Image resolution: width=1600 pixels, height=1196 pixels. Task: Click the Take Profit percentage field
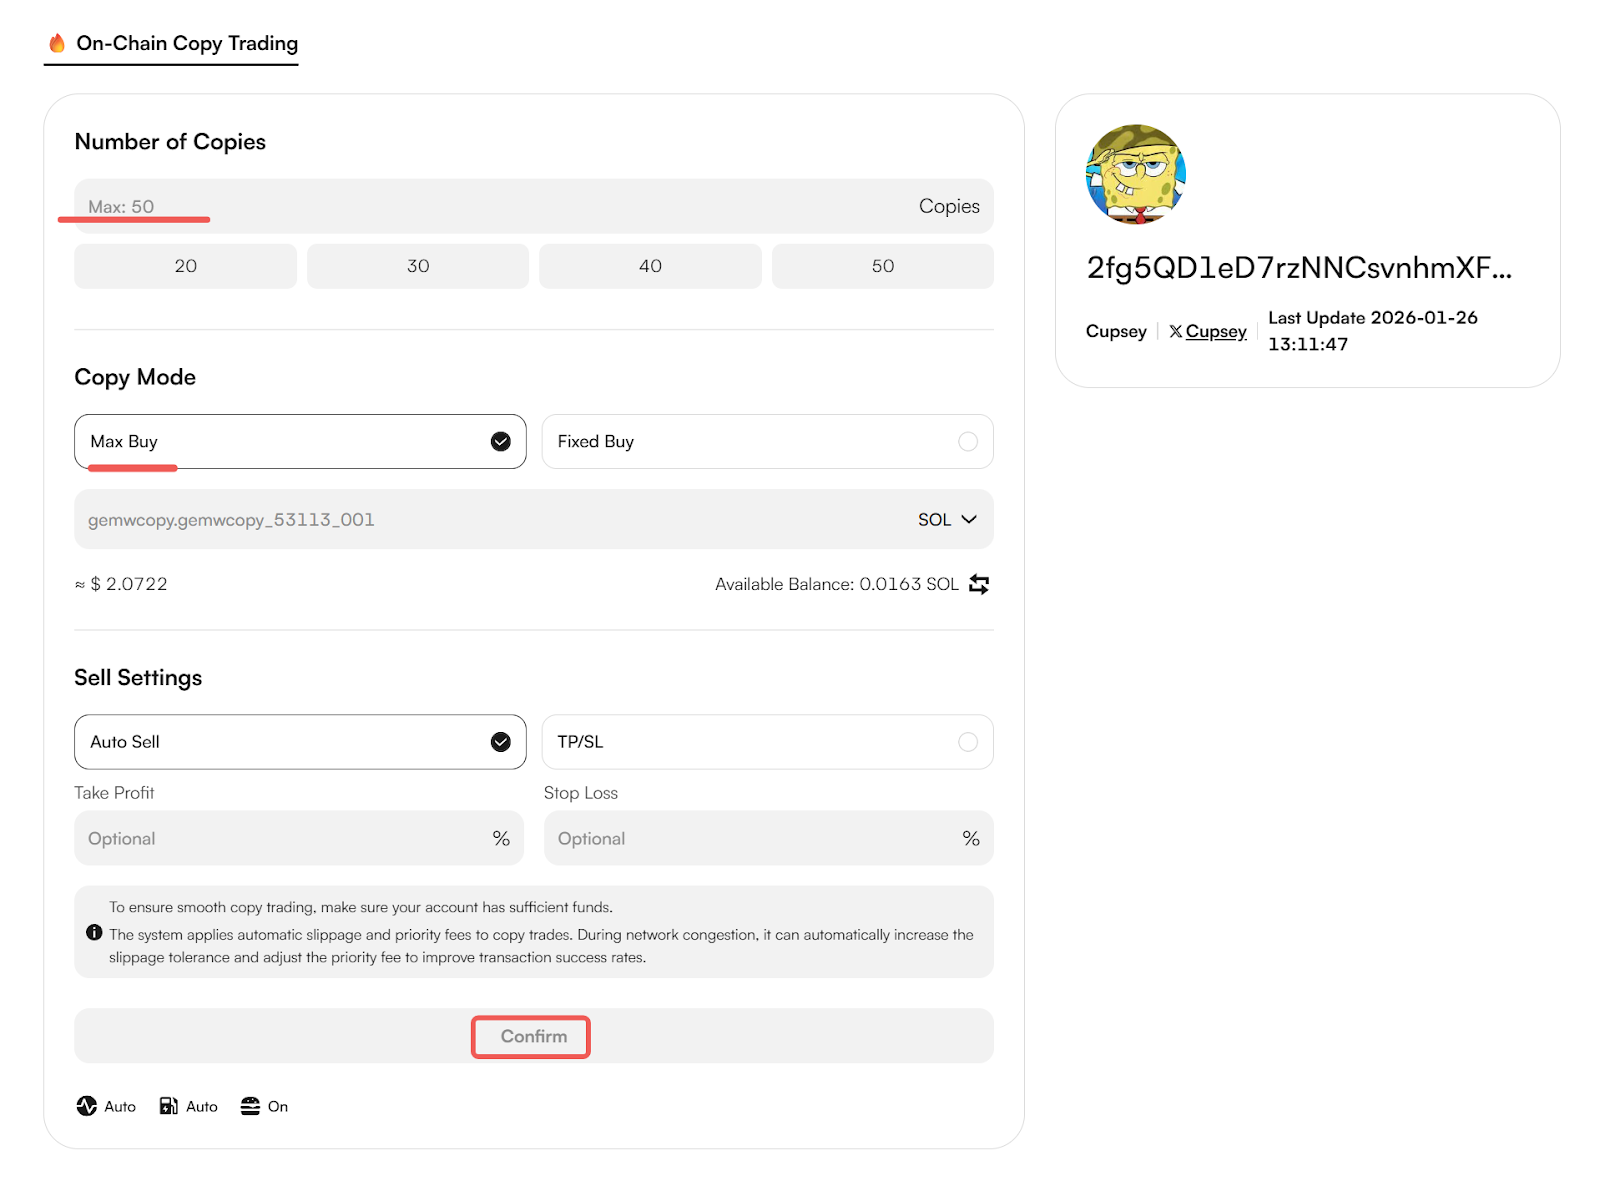(x=285, y=838)
